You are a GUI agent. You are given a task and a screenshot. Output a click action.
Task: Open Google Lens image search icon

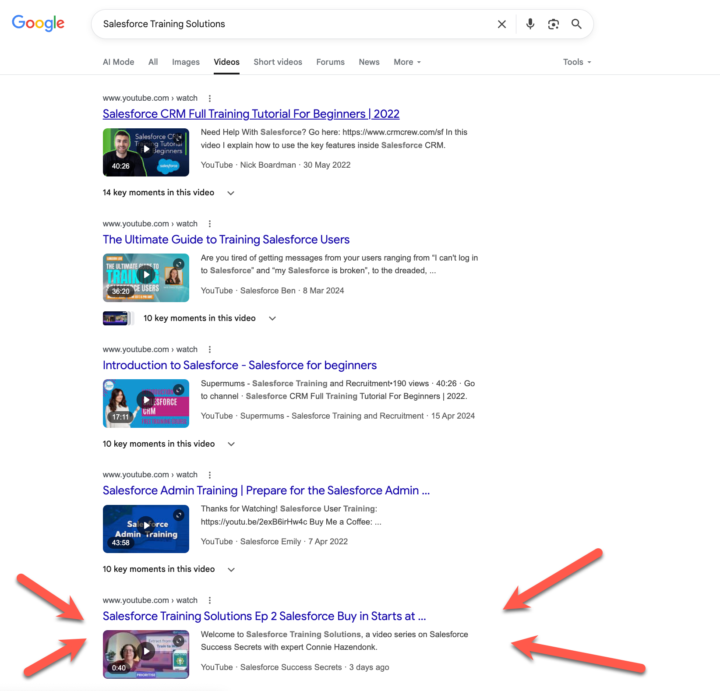[553, 24]
